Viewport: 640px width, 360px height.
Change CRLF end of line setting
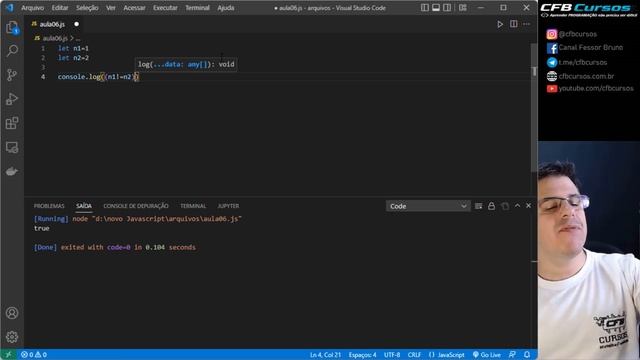(414, 355)
